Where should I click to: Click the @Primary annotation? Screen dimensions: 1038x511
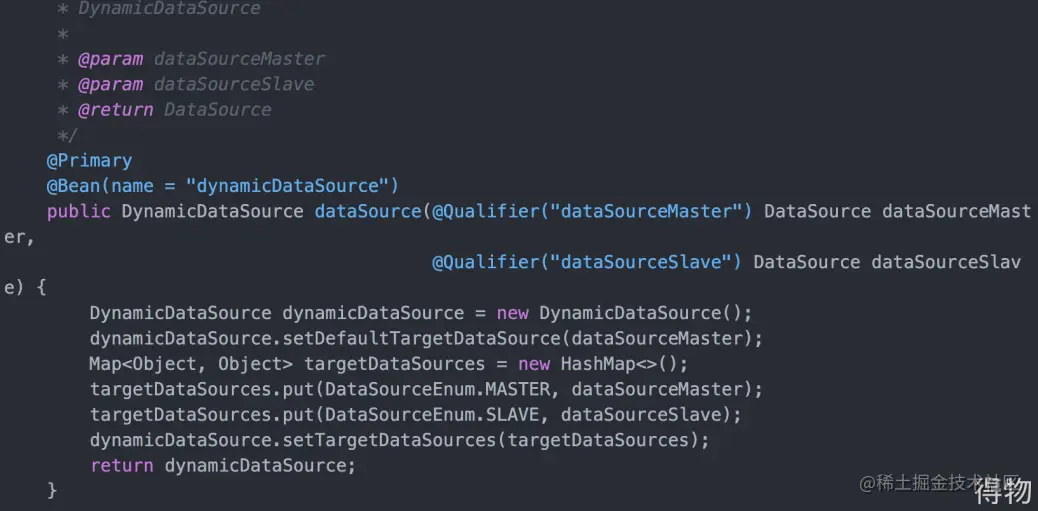pyautogui.click(x=89, y=160)
